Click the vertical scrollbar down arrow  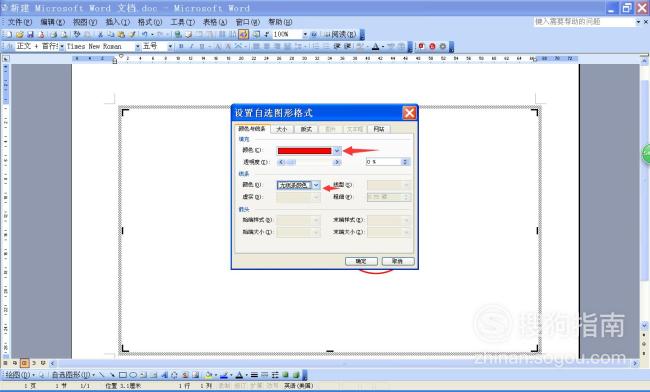click(645, 326)
